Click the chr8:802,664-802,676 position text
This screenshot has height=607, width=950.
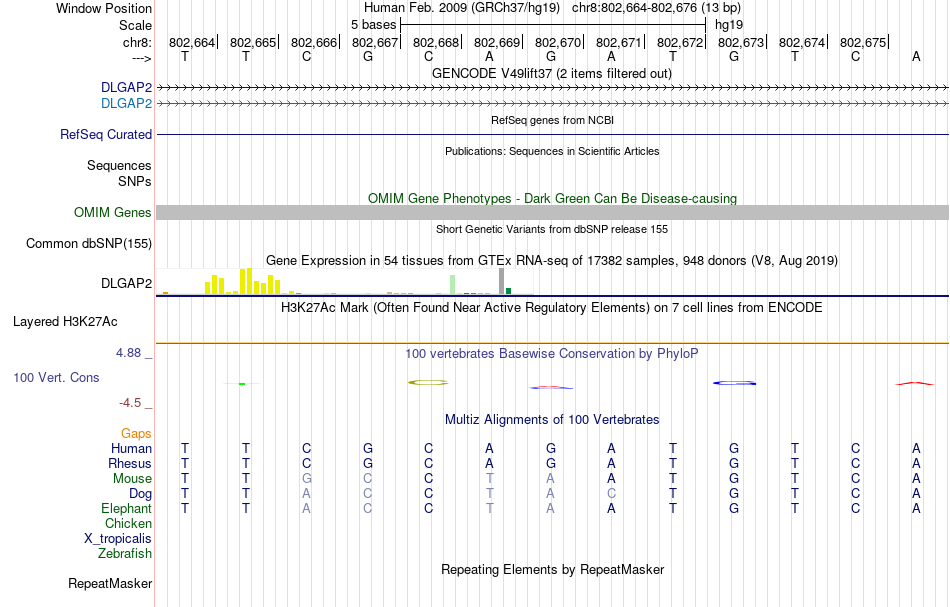click(656, 8)
